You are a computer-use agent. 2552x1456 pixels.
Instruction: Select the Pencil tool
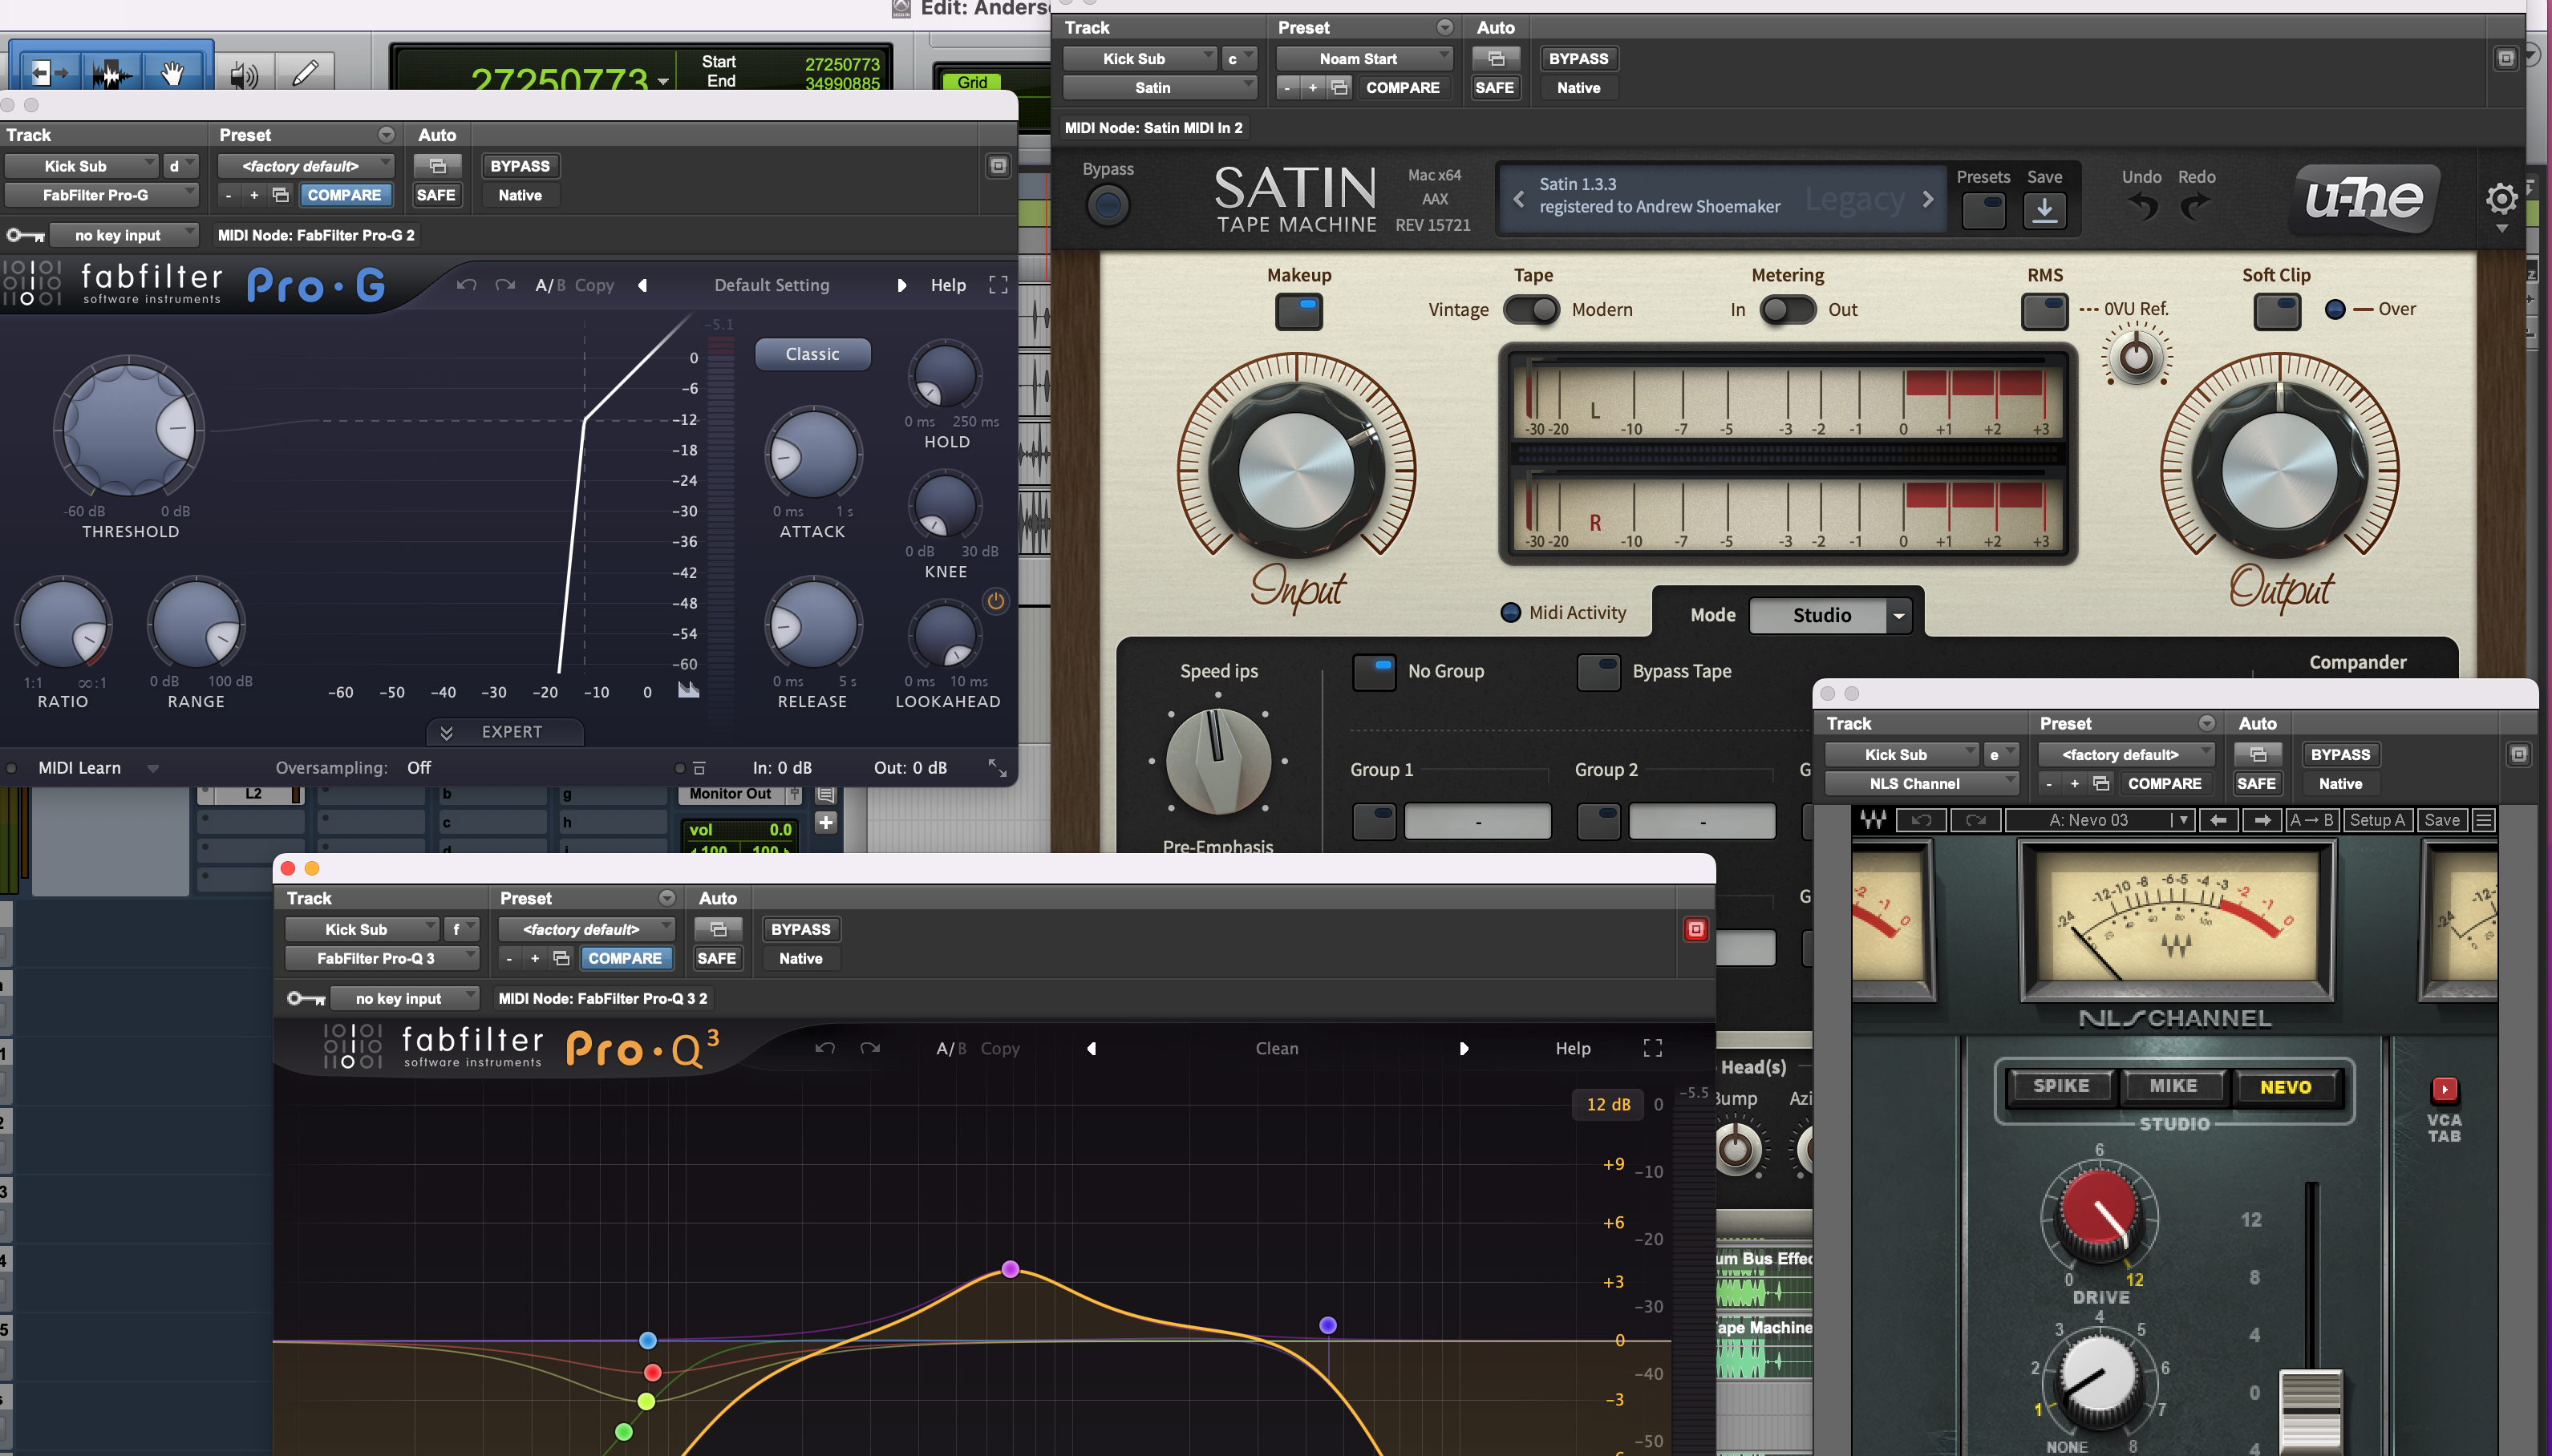305,73
